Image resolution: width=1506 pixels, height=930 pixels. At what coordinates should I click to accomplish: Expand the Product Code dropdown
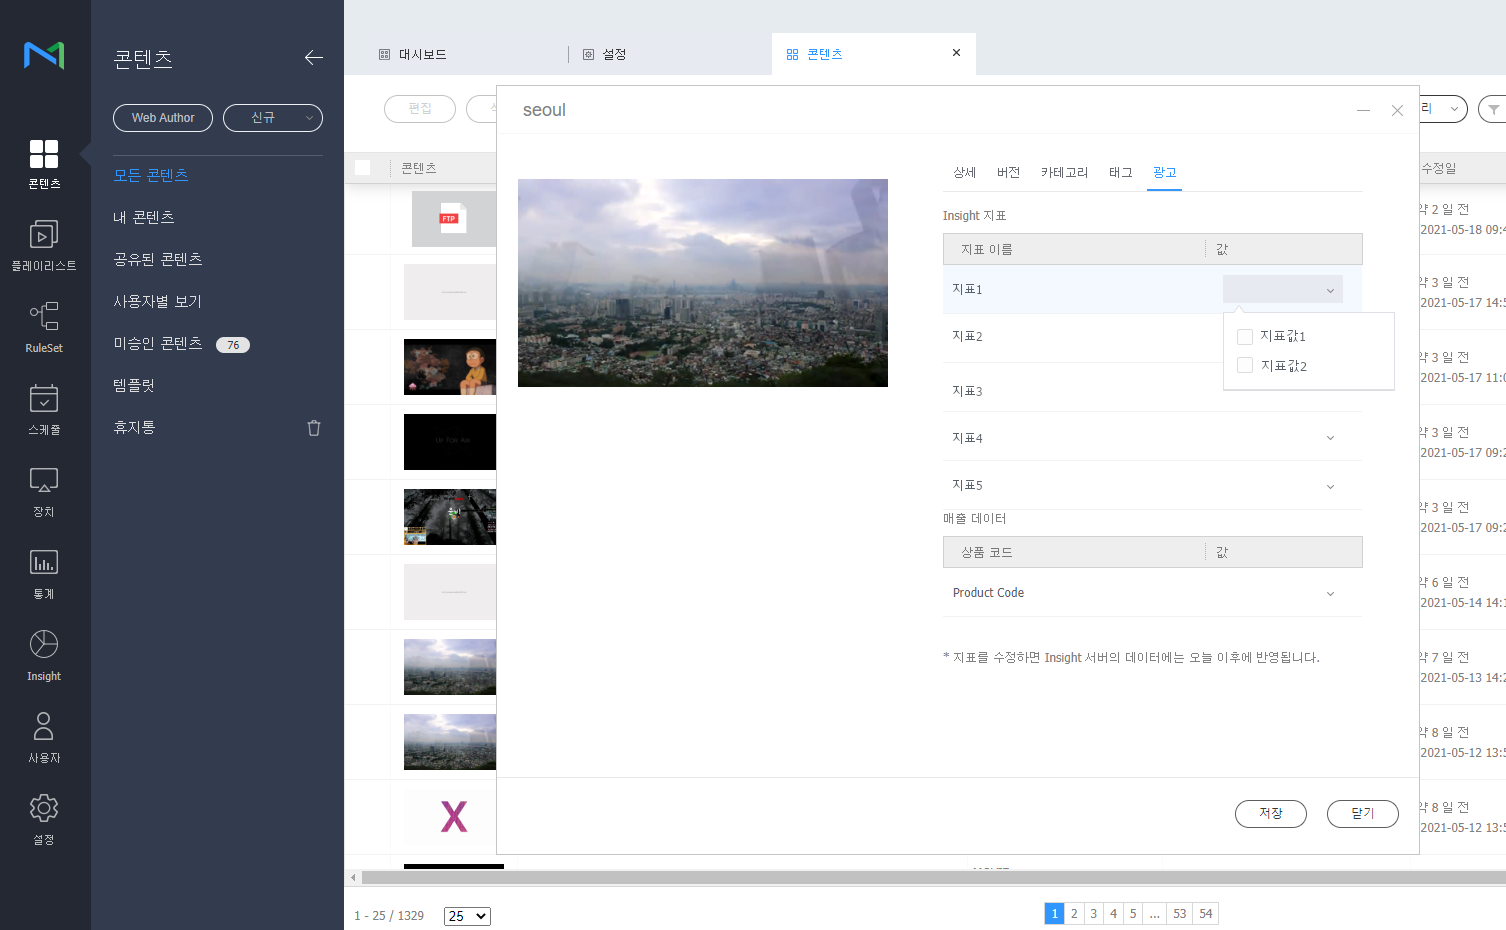(x=1330, y=594)
